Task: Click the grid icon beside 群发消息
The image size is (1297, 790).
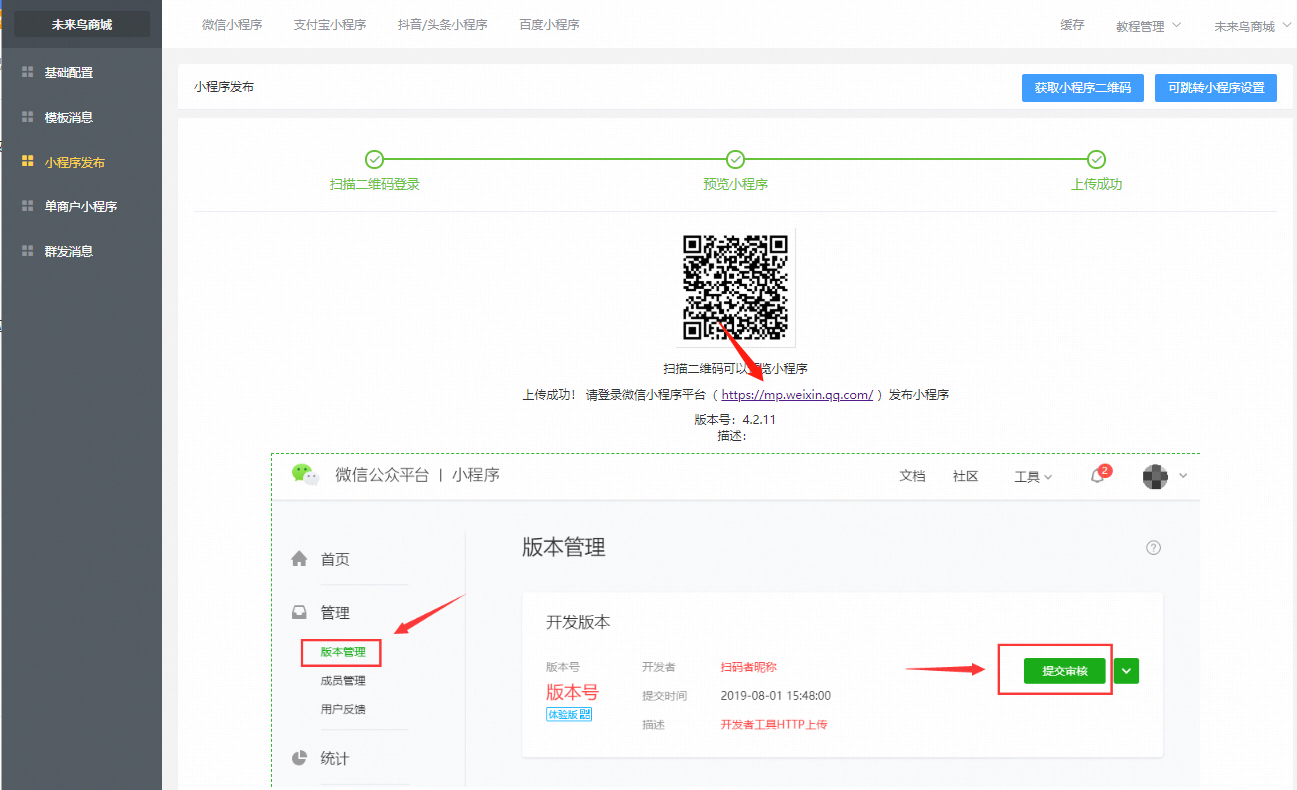Action: click(x=28, y=251)
